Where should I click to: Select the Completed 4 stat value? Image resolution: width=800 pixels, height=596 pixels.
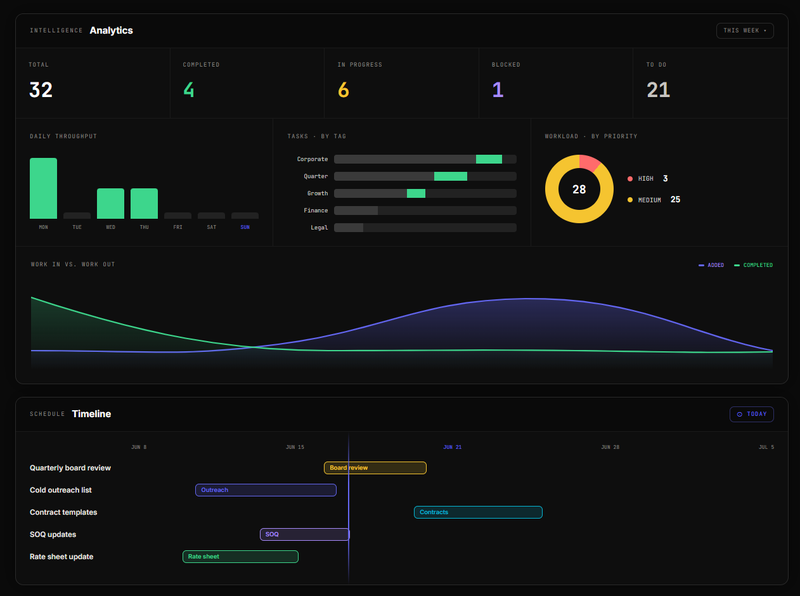pos(189,90)
